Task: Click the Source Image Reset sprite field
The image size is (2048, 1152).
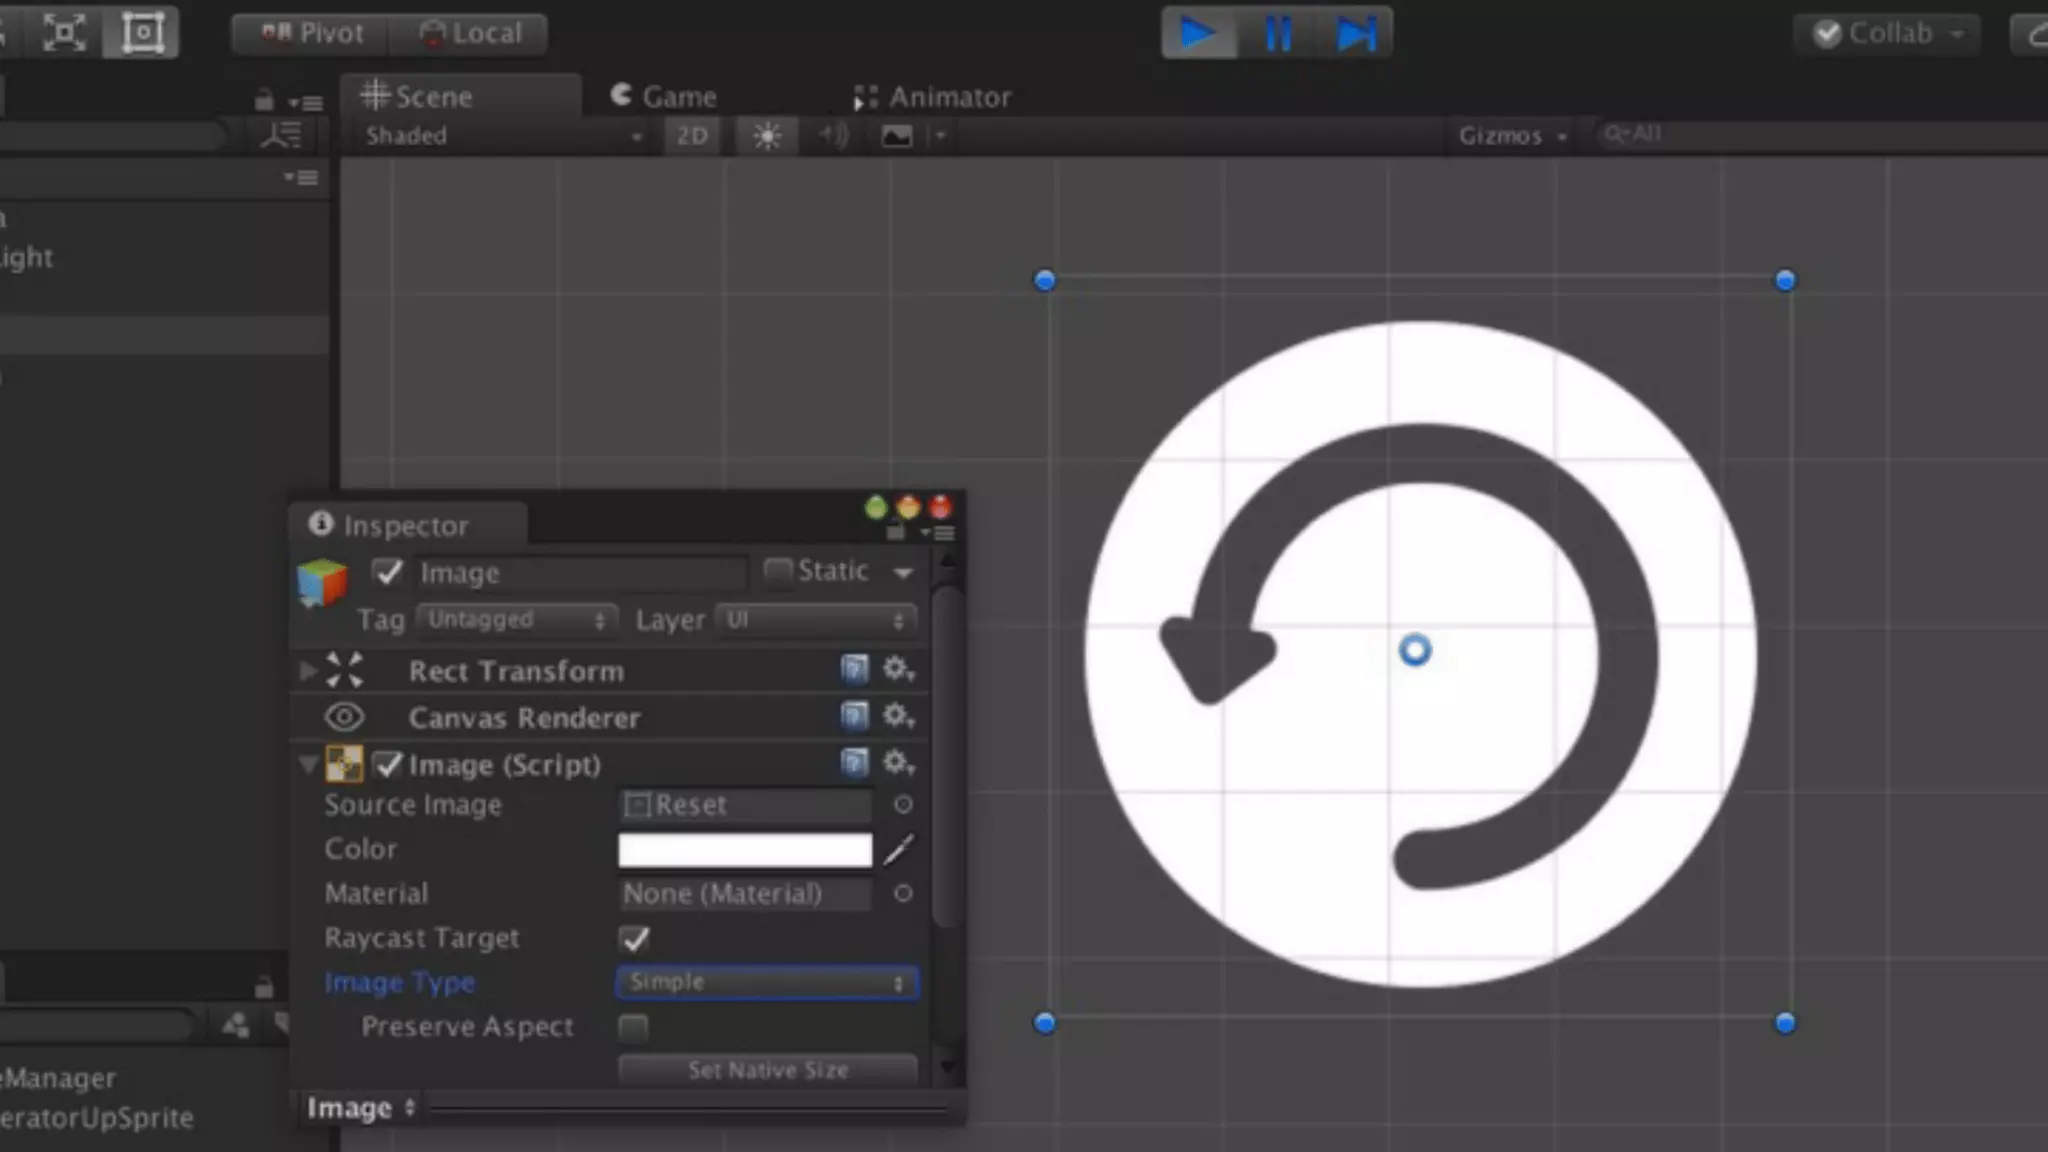Action: point(745,805)
